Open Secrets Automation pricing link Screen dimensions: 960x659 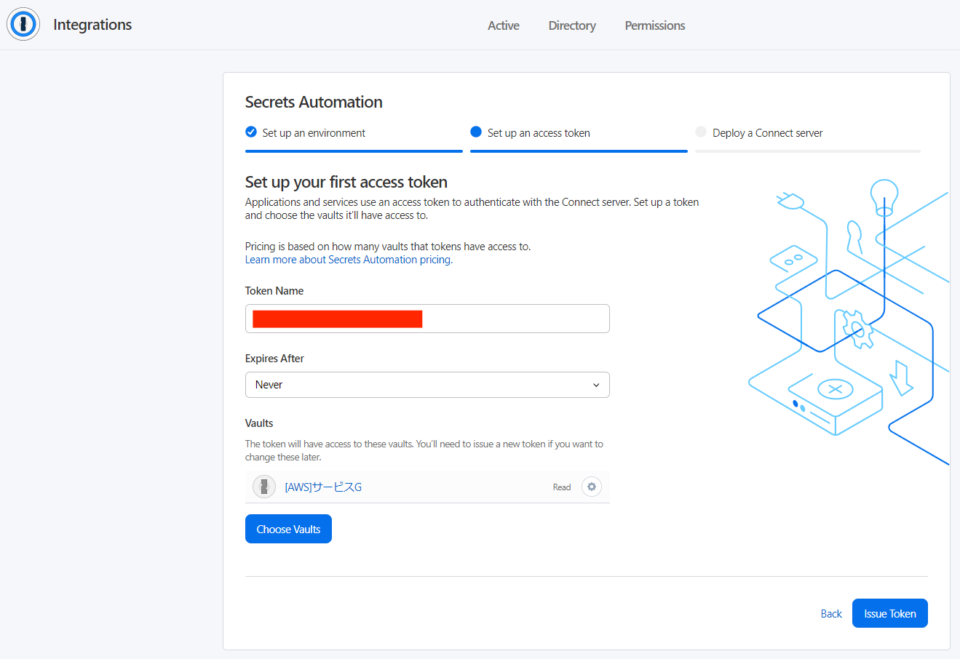[348, 260]
